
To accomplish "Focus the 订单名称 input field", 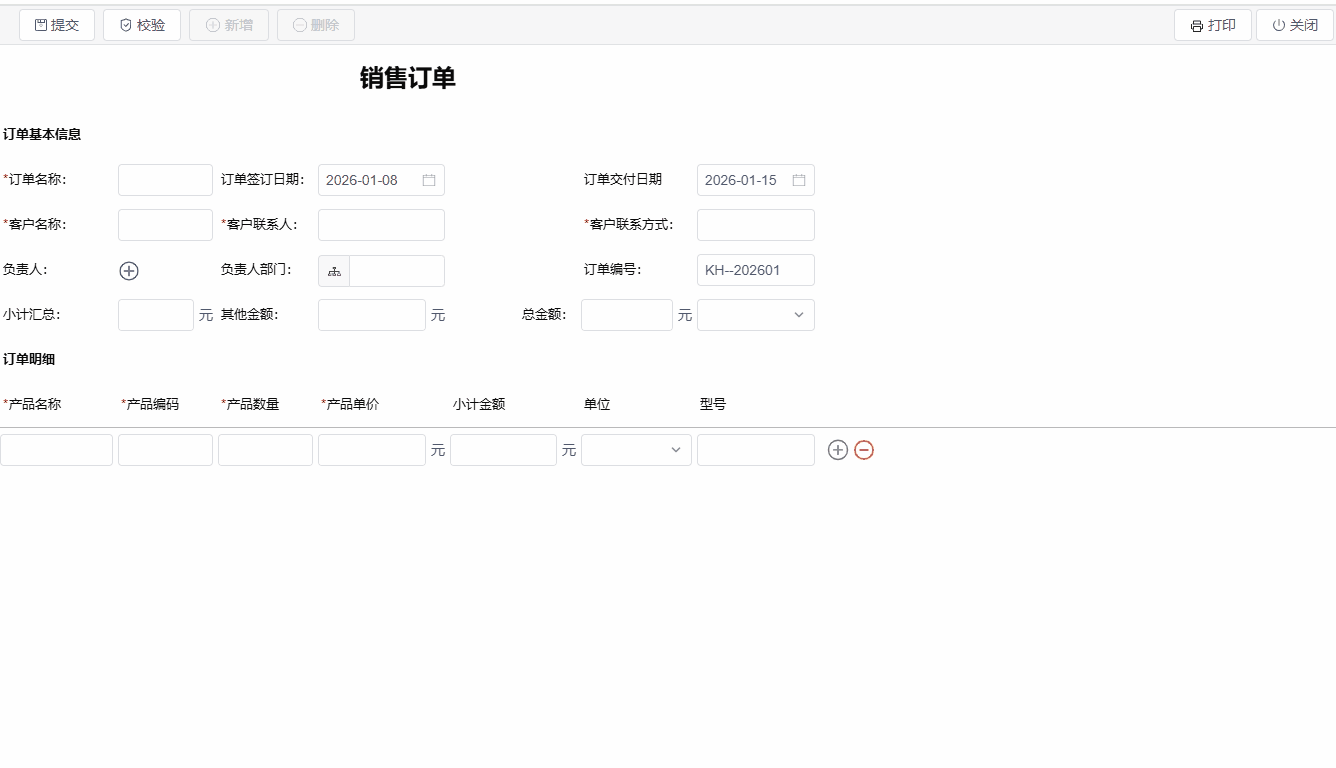I will (x=165, y=180).
